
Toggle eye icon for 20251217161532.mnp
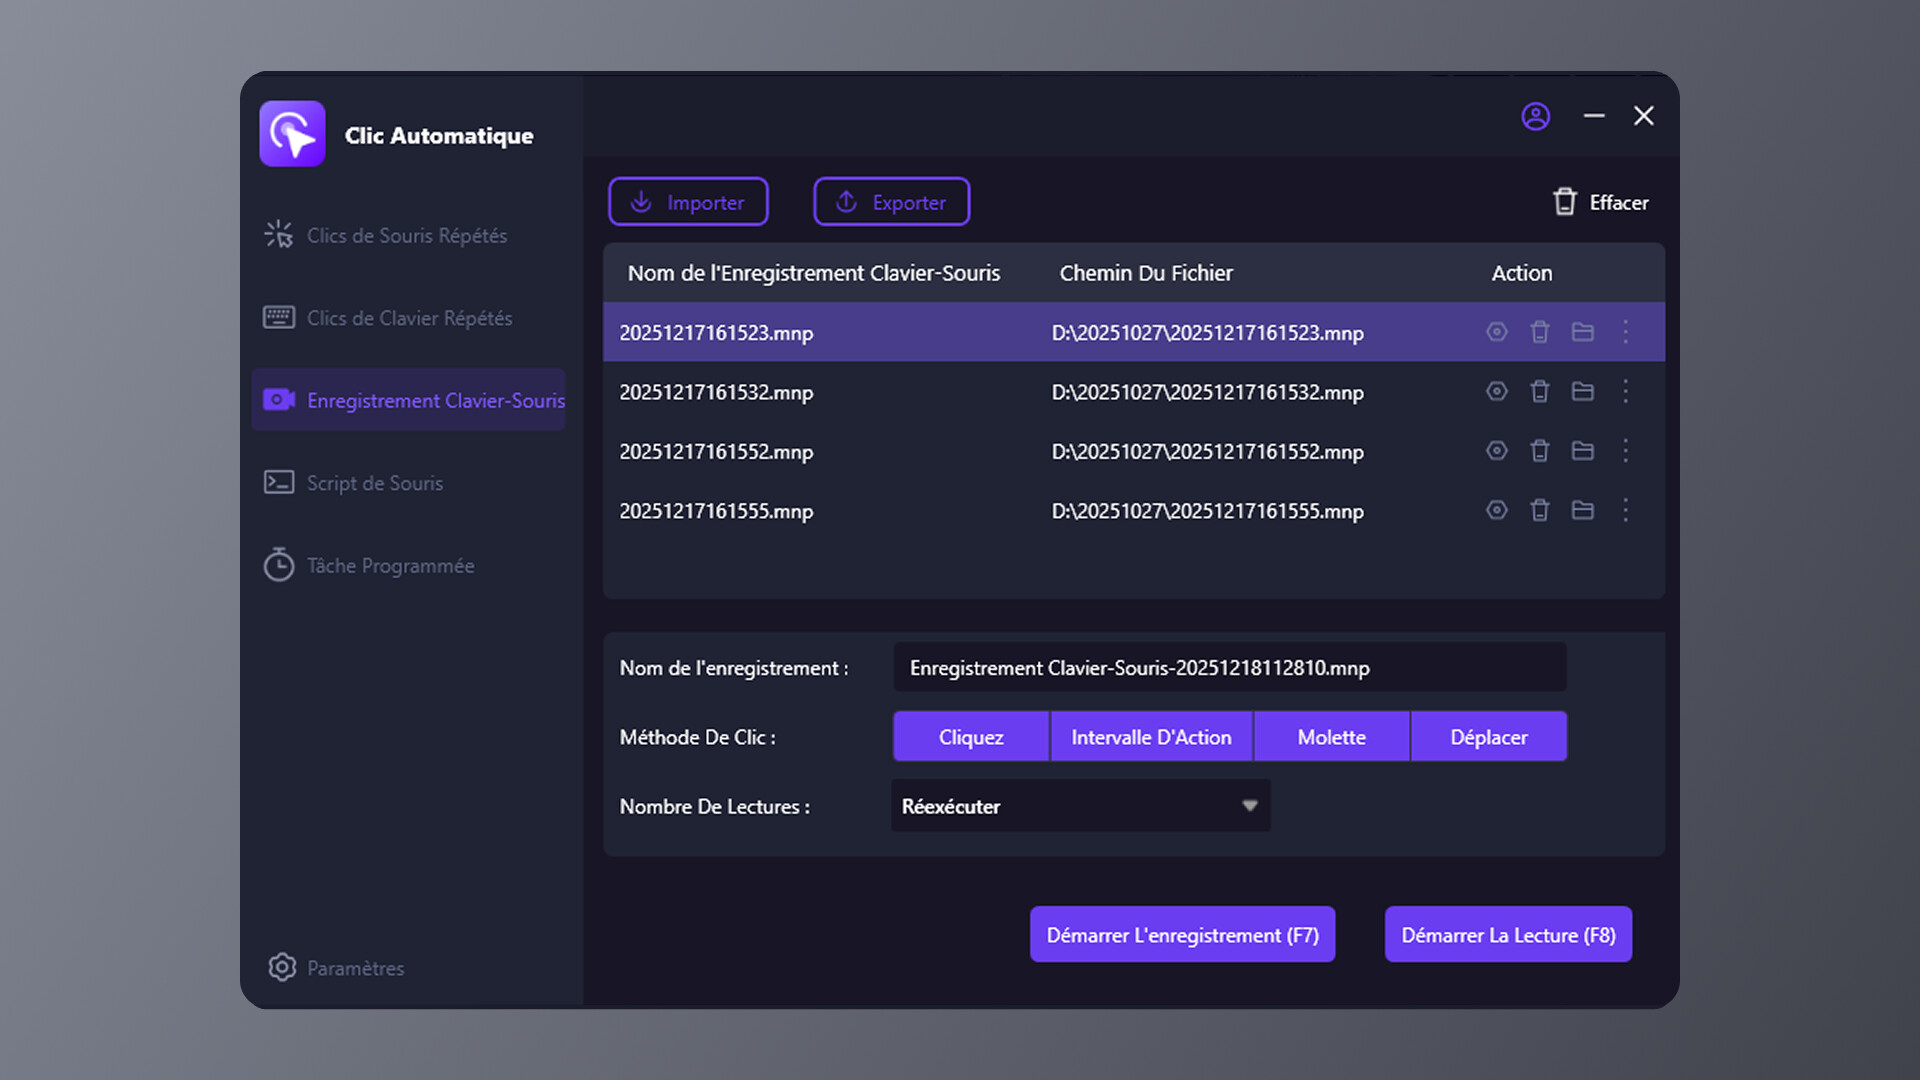coord(1496,391)
